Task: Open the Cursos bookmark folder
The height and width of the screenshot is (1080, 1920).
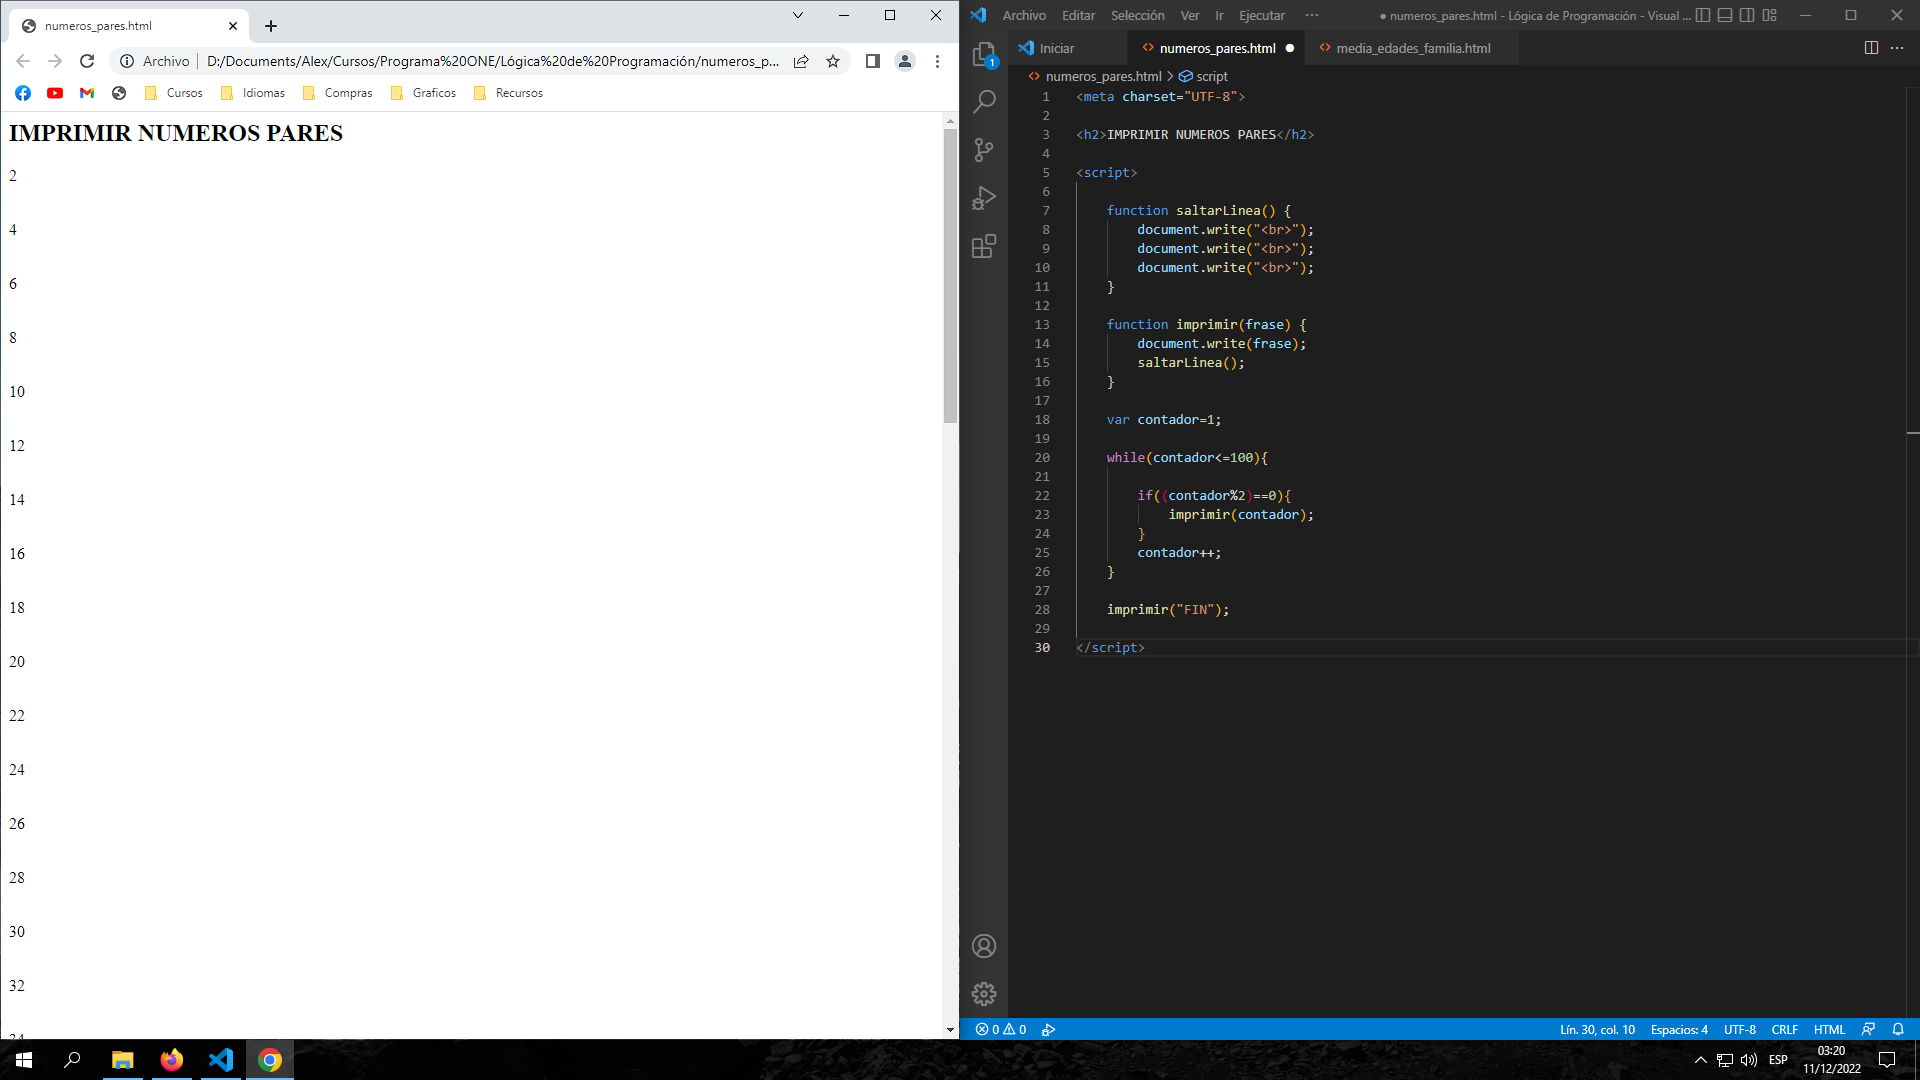Action: [174, 93]
